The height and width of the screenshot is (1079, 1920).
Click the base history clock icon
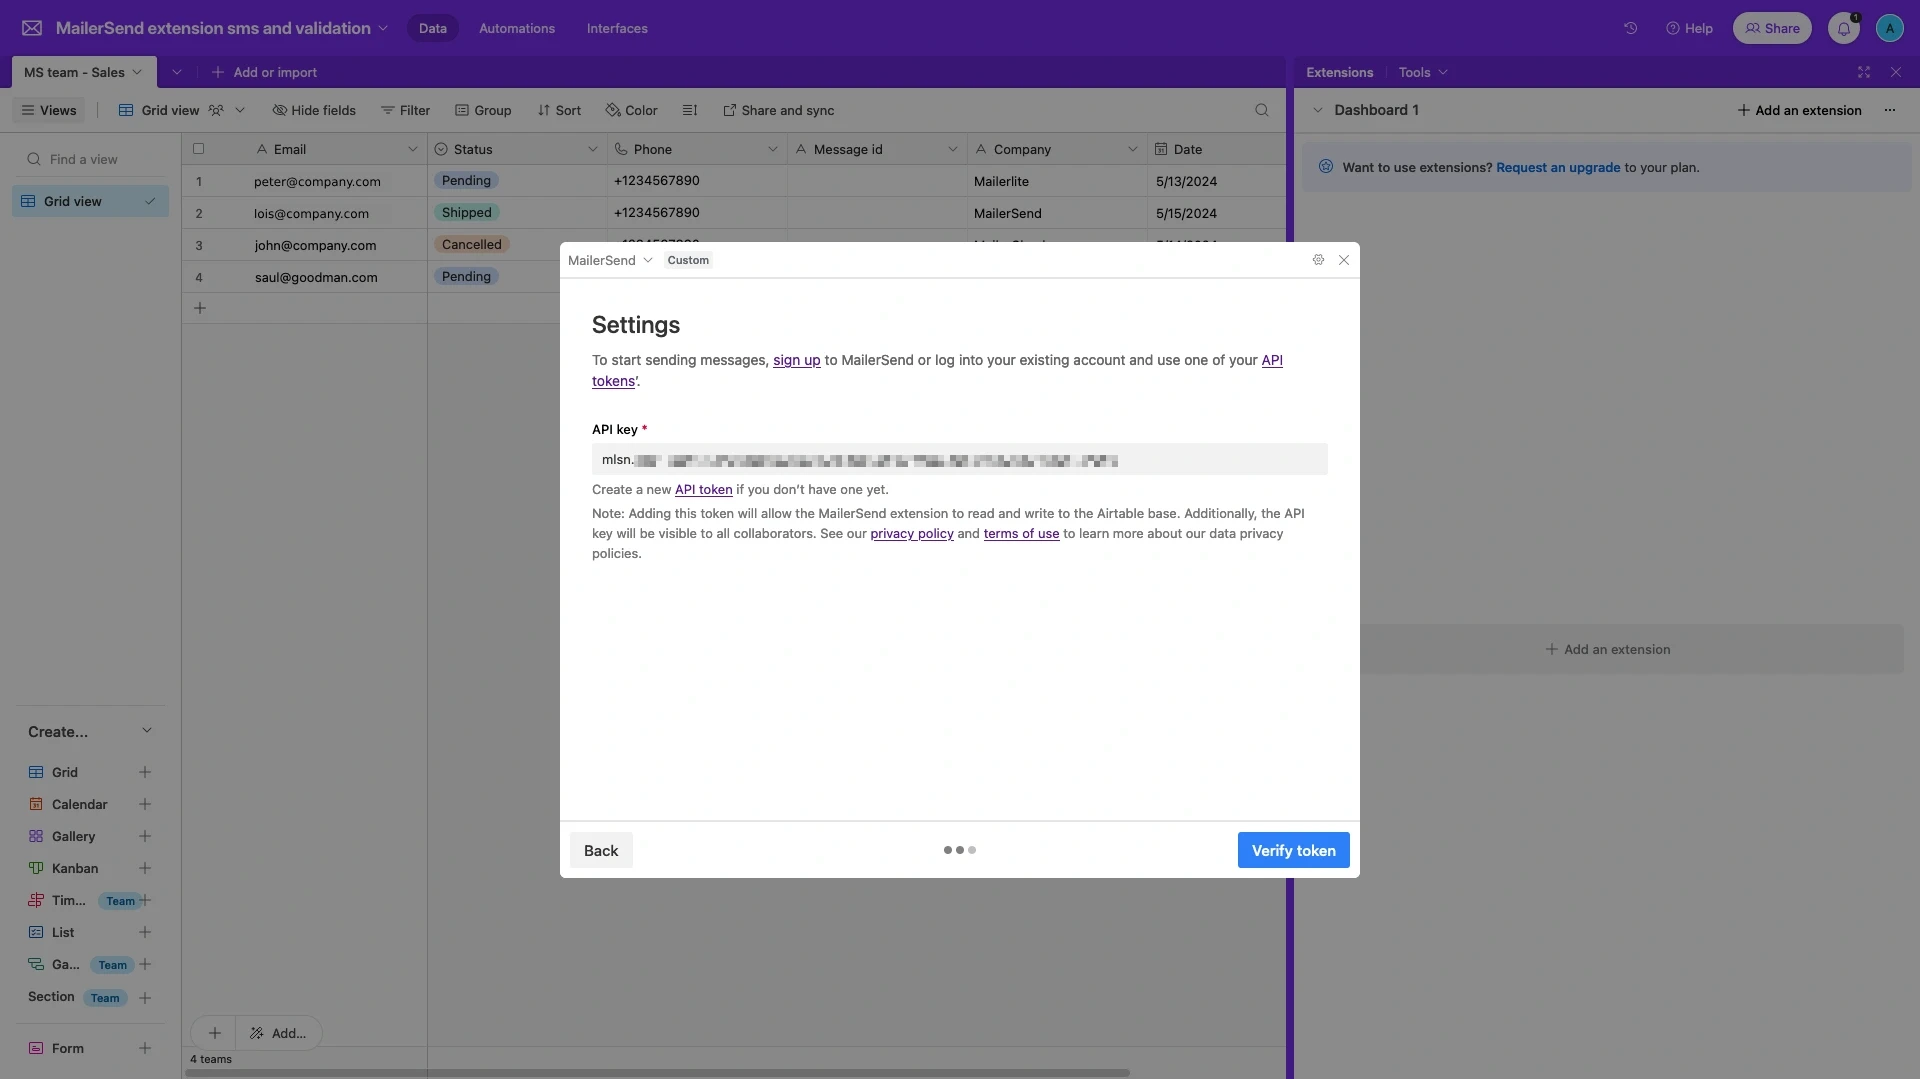coord(1630,28)
